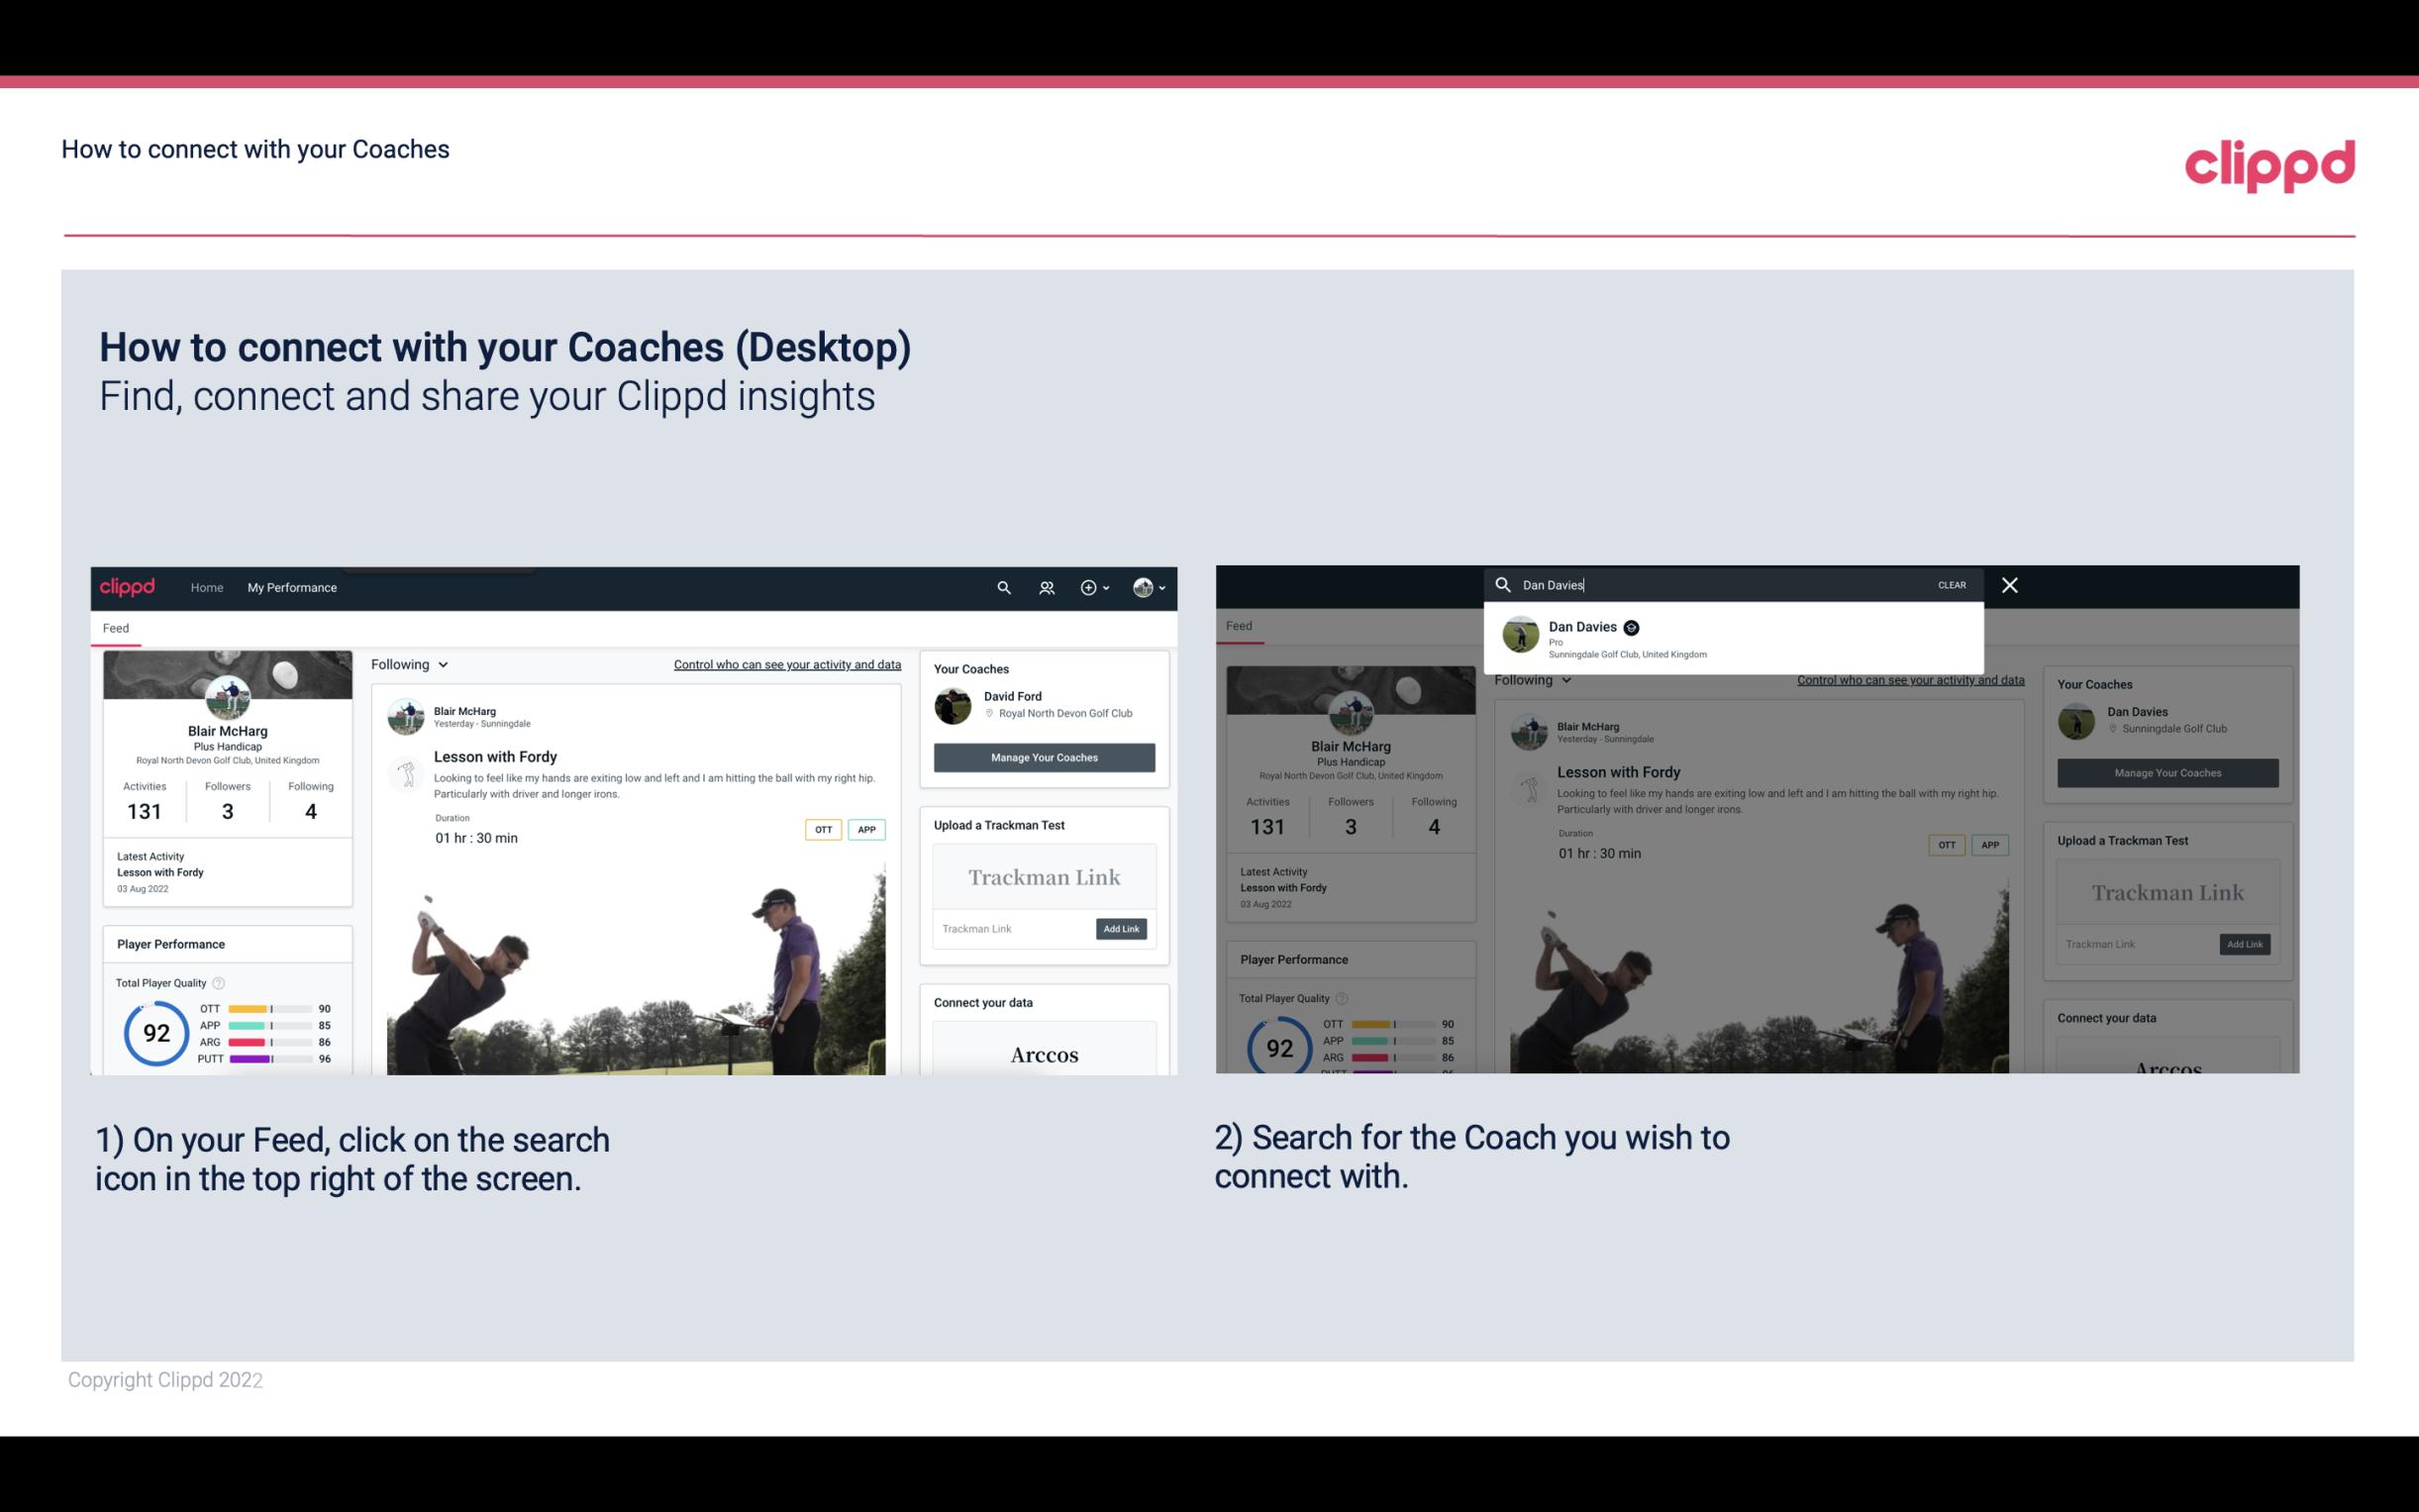Viewport: 2419px width, 1512px height.
Task: Toggle the Following dropdown on feed
Action: pos(409,663)
